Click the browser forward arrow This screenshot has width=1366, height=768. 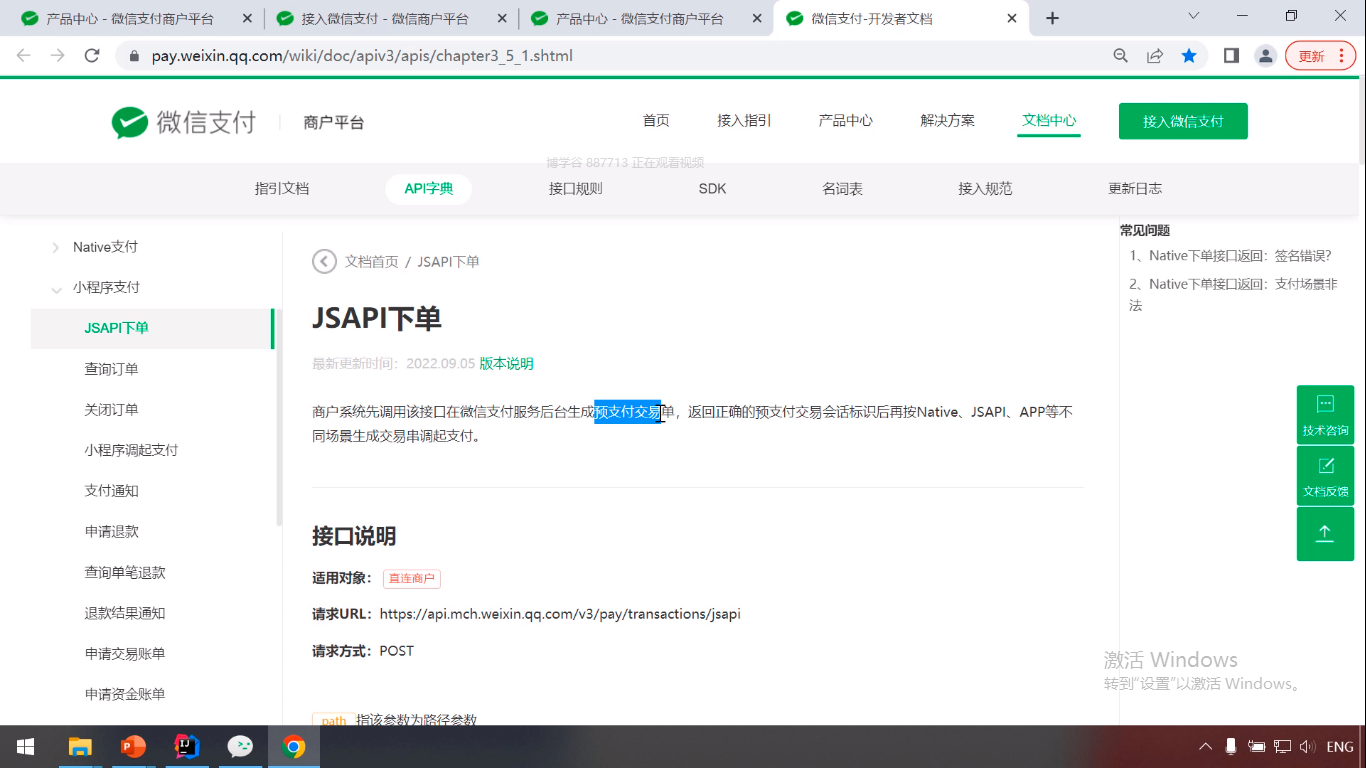click(x=58, y=56)
